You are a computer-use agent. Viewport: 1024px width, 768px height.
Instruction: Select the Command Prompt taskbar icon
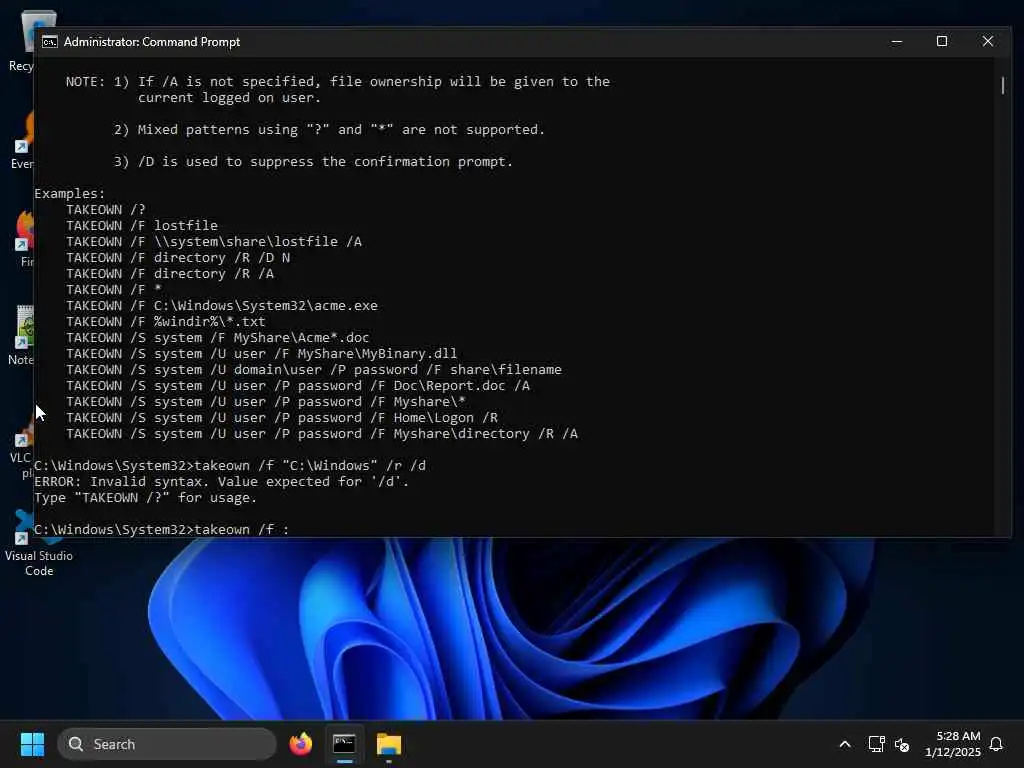[344, 744]
